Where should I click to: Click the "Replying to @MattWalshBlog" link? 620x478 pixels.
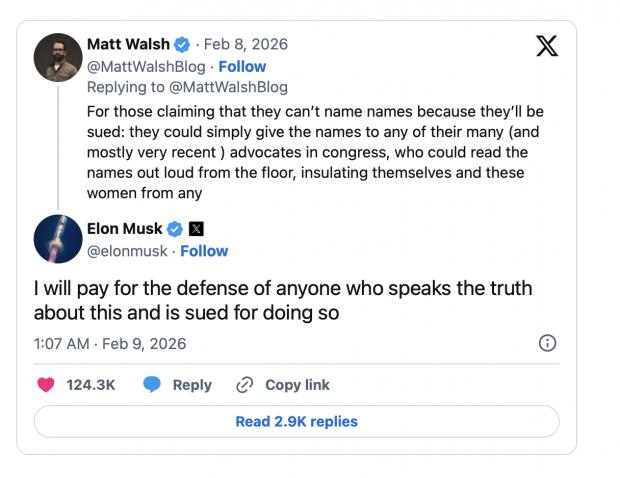(187, 87)
